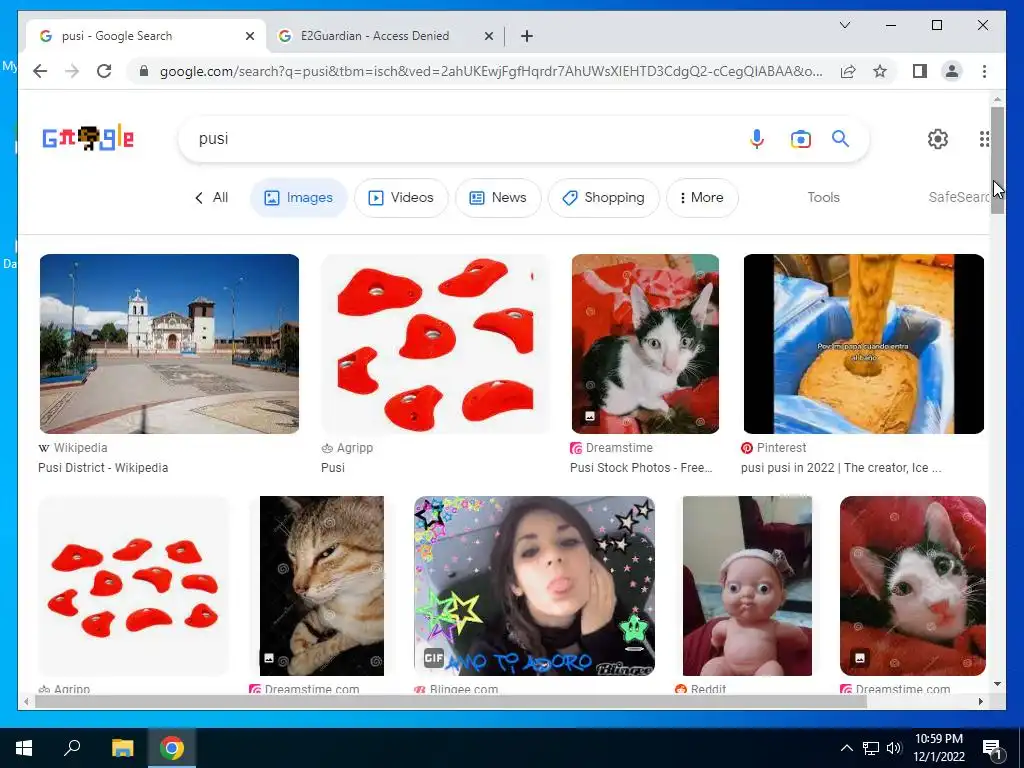Show hidden tray icons chevron
Viewport: 1024px width, 768px height.
pos(846,748)
